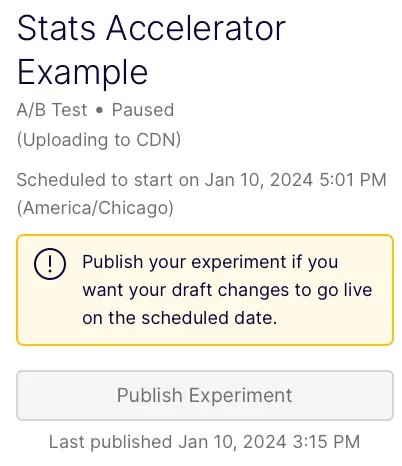
Task: Click the exclamation warning icon in the banner
Action: (50, 264)
